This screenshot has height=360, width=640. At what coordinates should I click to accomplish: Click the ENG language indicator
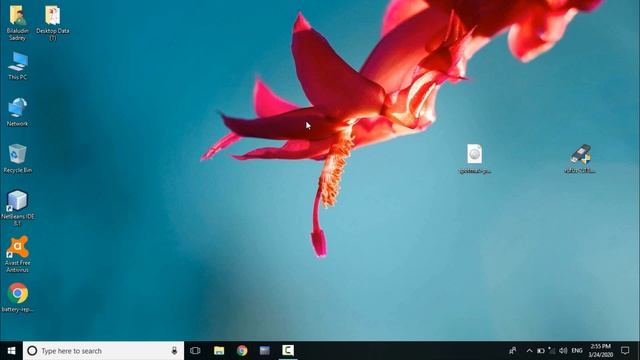(577, 351)
